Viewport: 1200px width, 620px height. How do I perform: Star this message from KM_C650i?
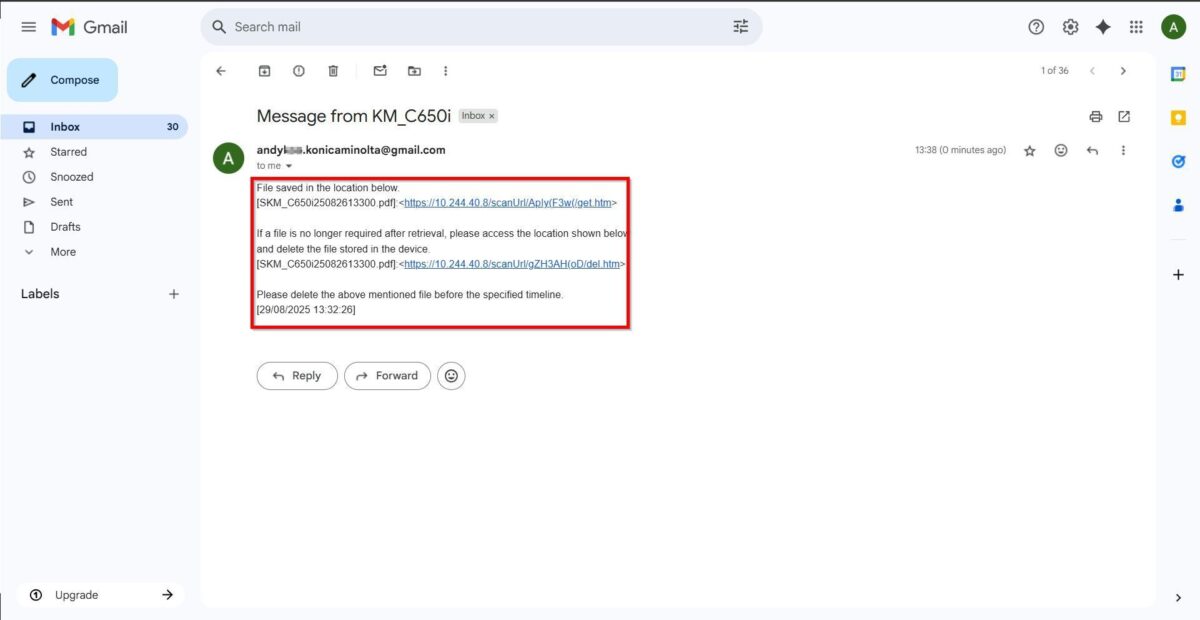(x=1029, y=151)
